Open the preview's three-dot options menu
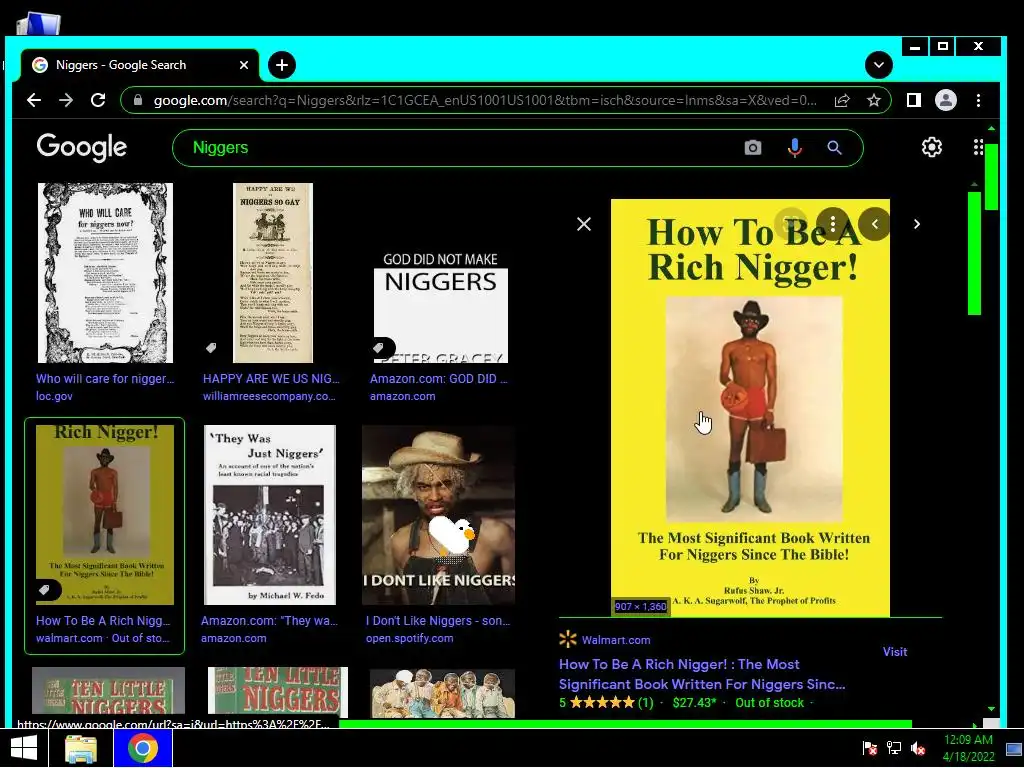 833,224
